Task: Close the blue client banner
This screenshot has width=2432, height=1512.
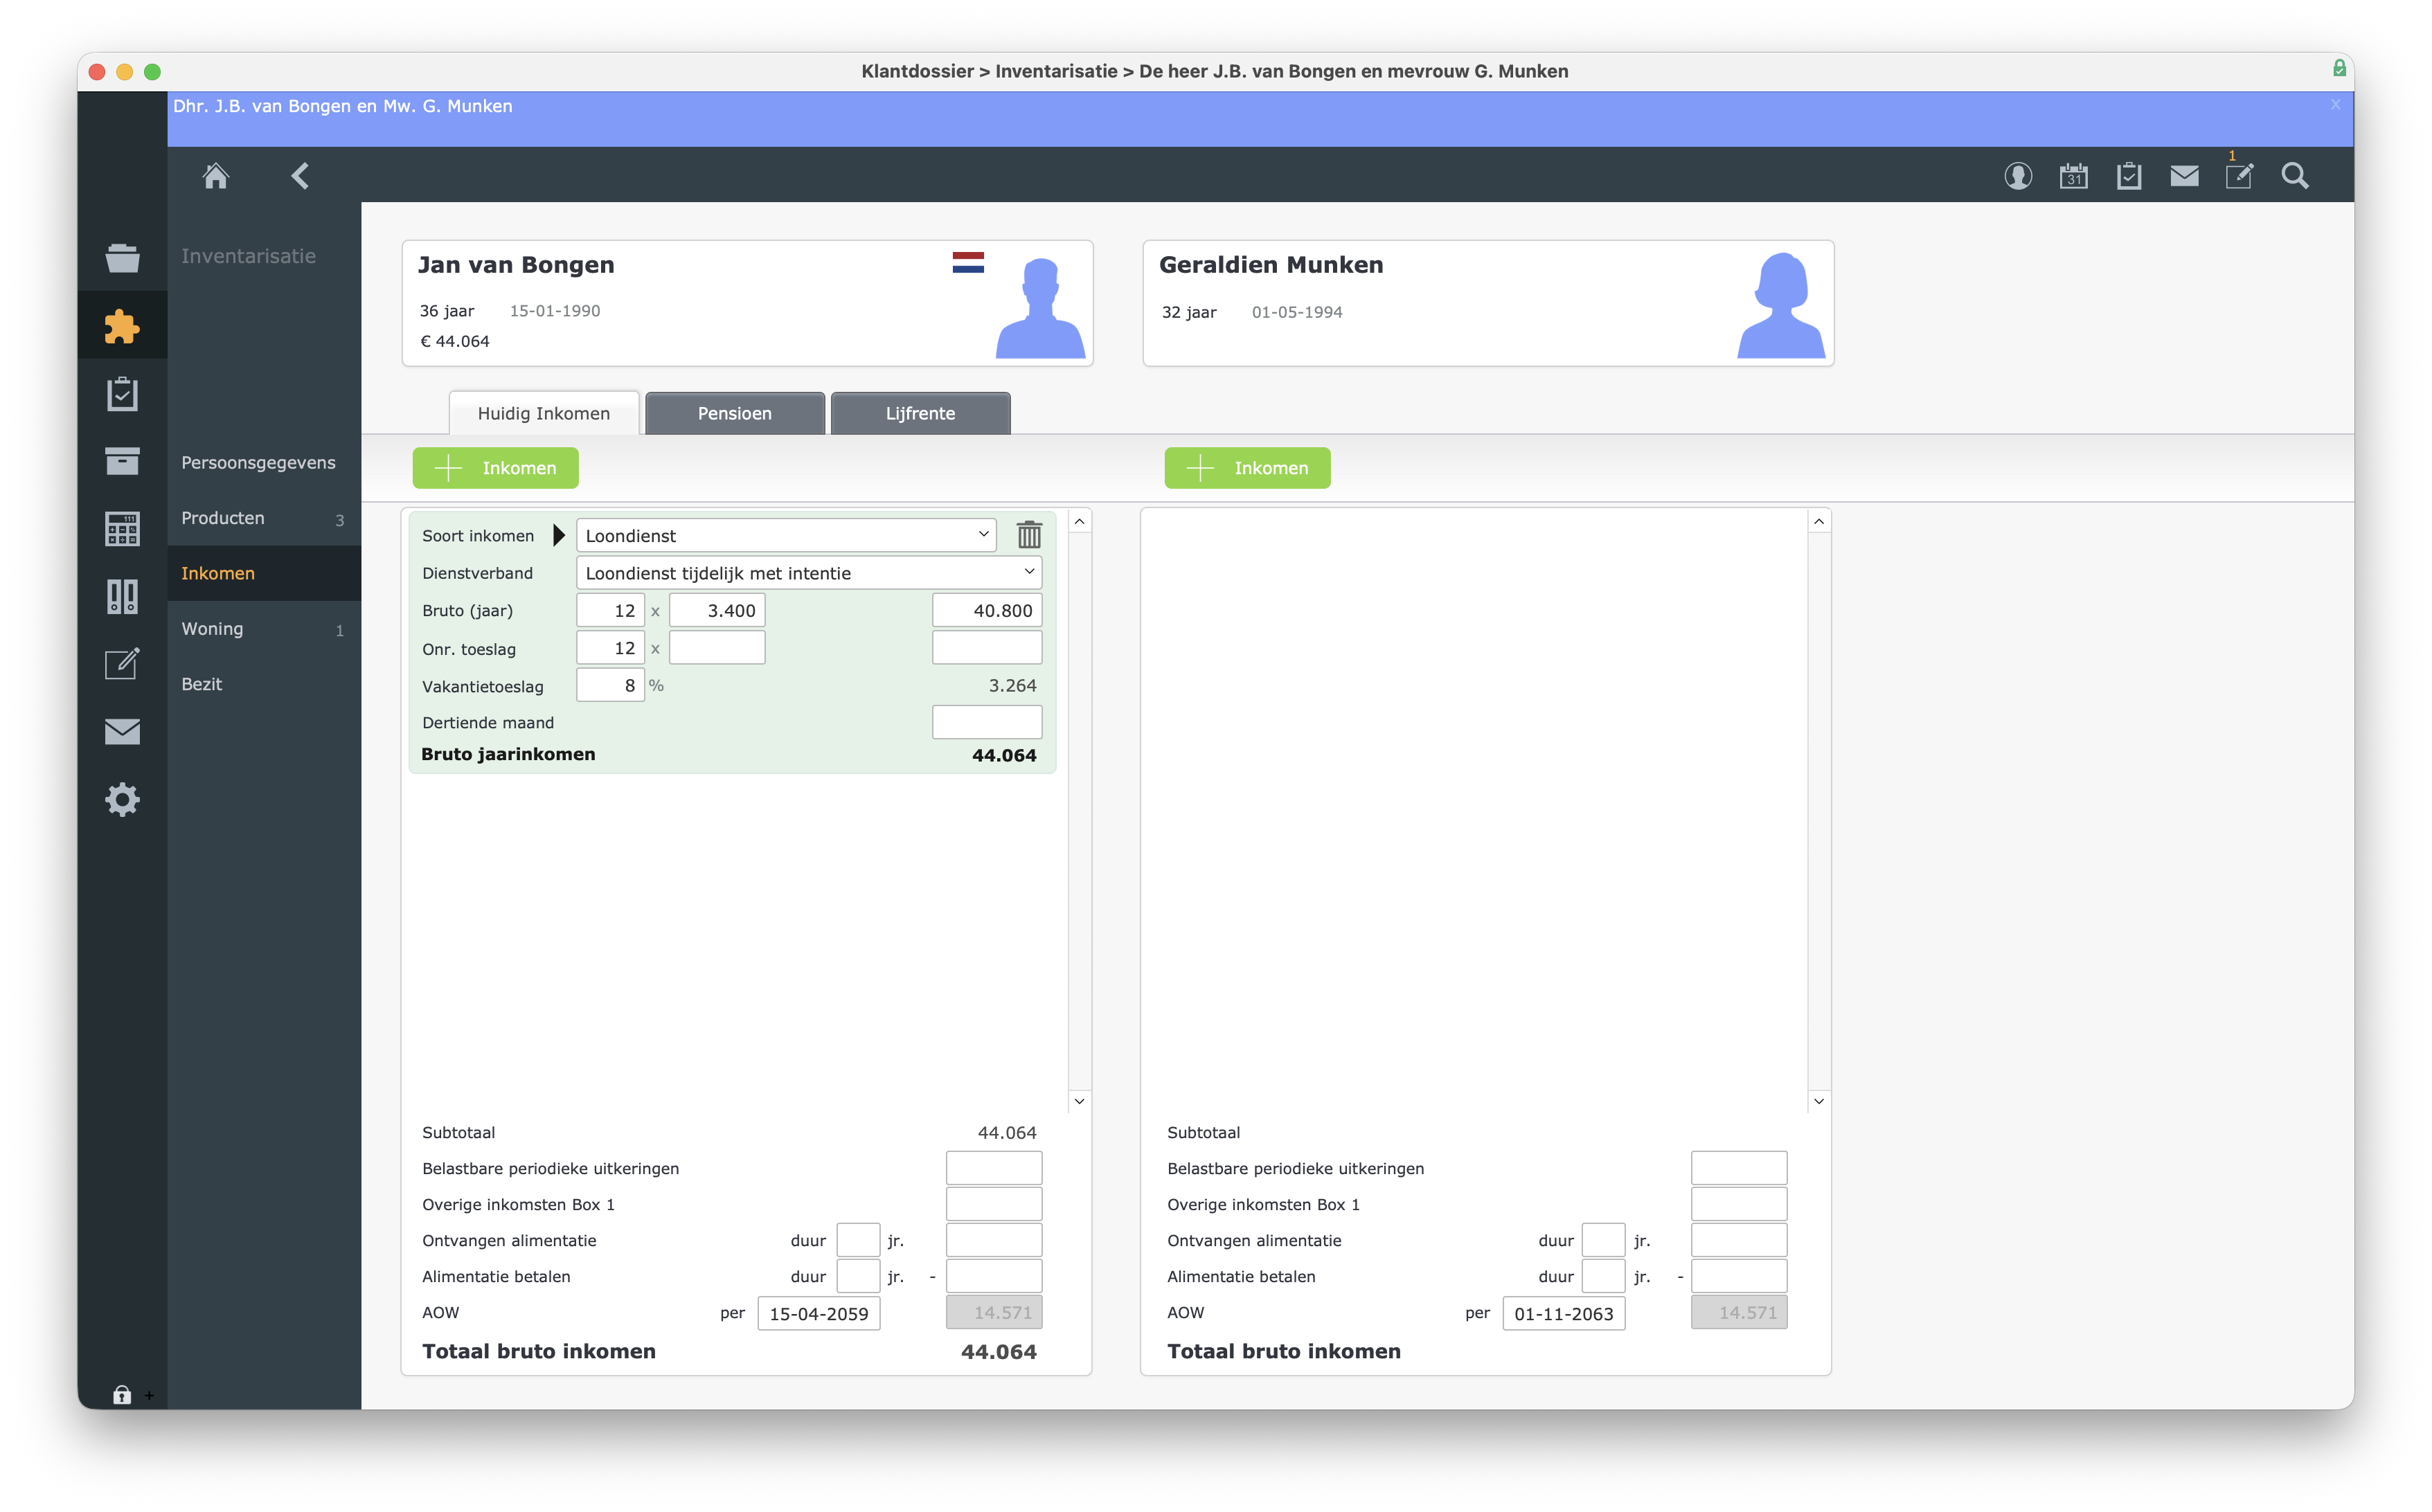Action: point(2335,104)
